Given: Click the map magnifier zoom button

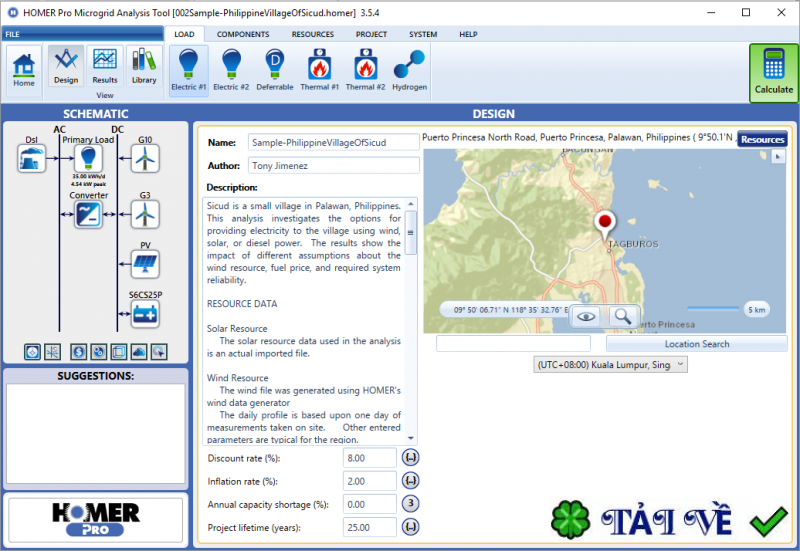Looking at the screenshot, I should (622, 317).
